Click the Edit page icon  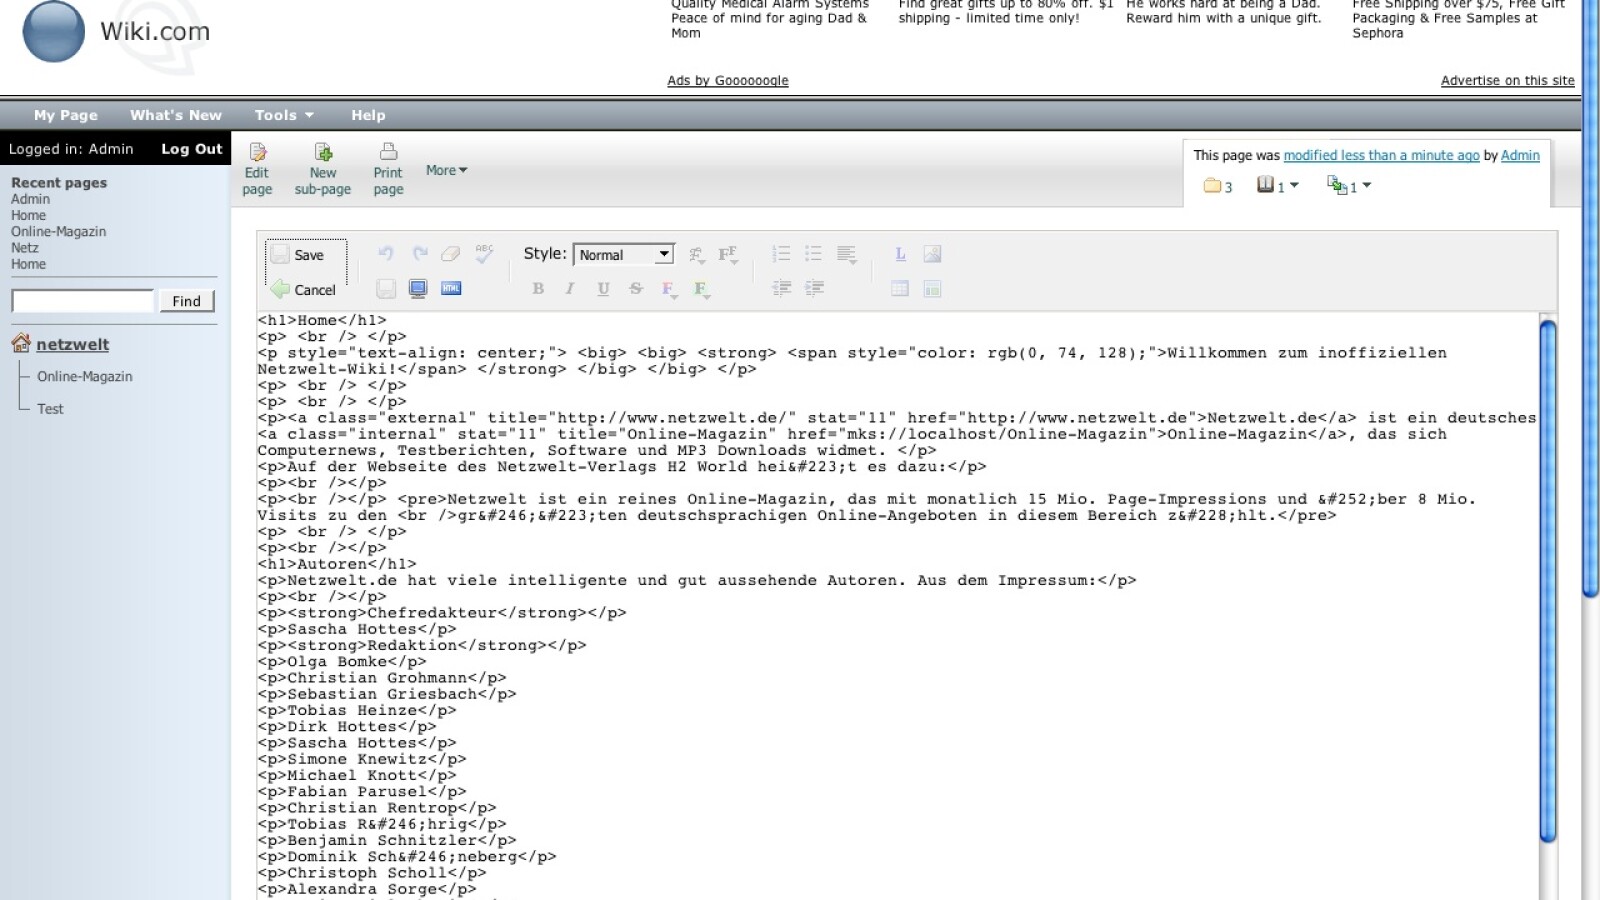tap(257, 153)
